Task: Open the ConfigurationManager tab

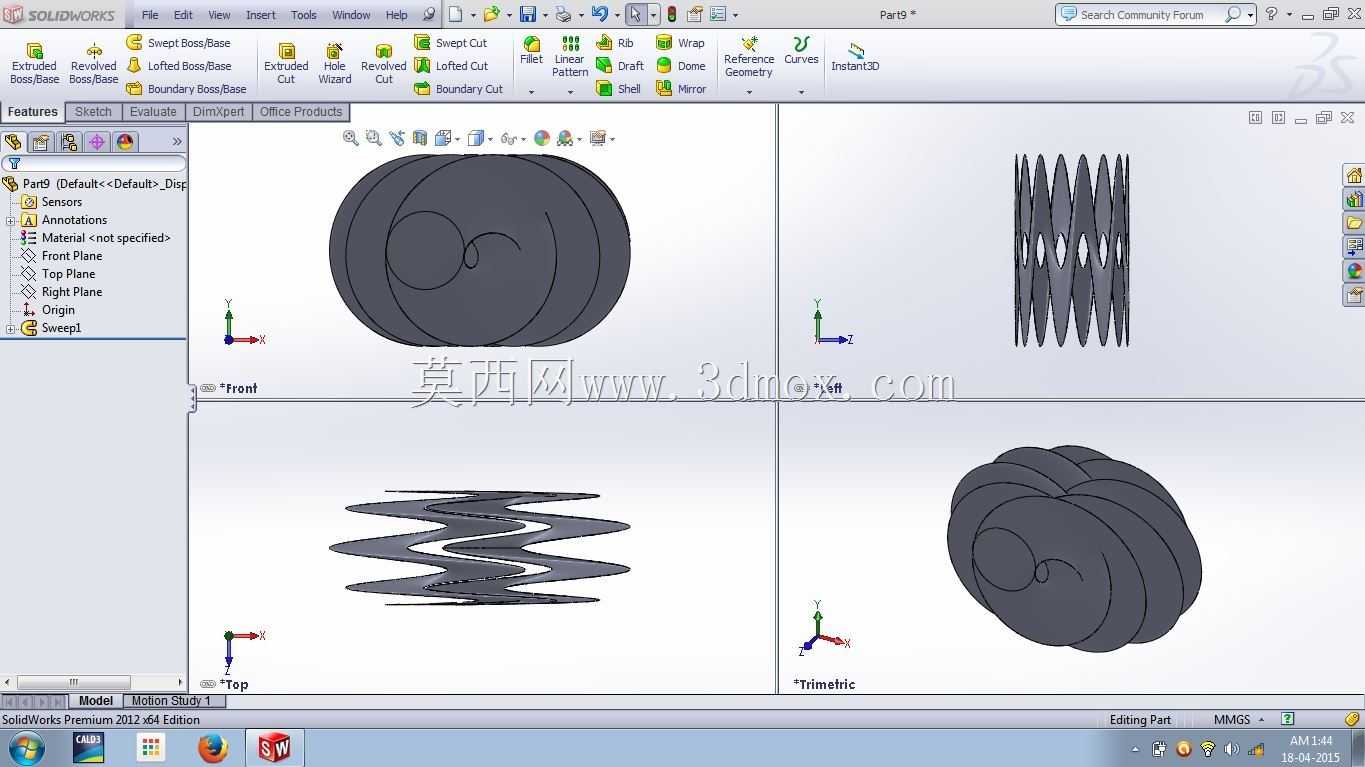Action: pos(69,142)
